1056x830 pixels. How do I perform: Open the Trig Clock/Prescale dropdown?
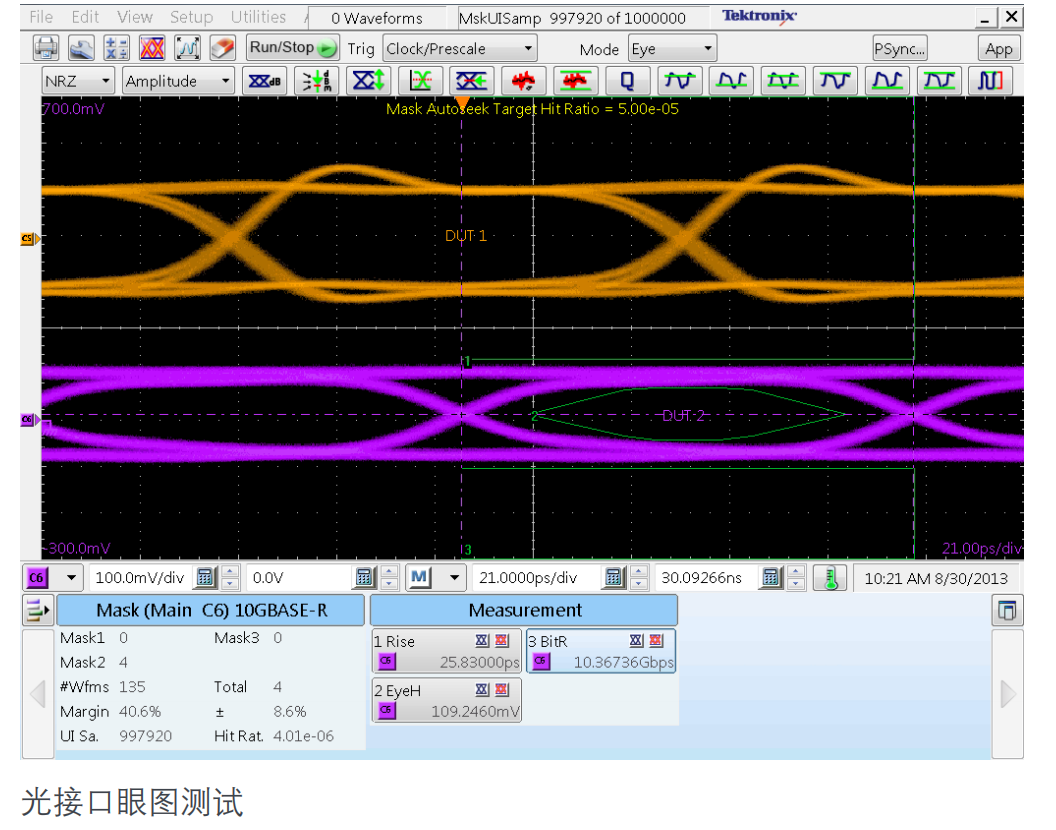459,48
